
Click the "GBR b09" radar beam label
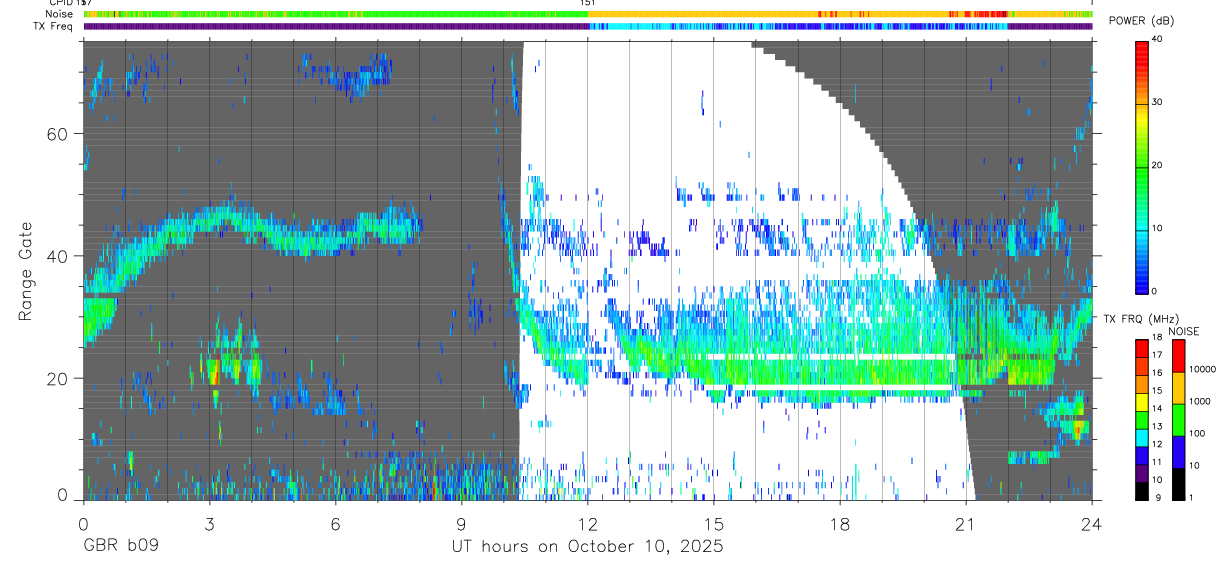(120, 547)
